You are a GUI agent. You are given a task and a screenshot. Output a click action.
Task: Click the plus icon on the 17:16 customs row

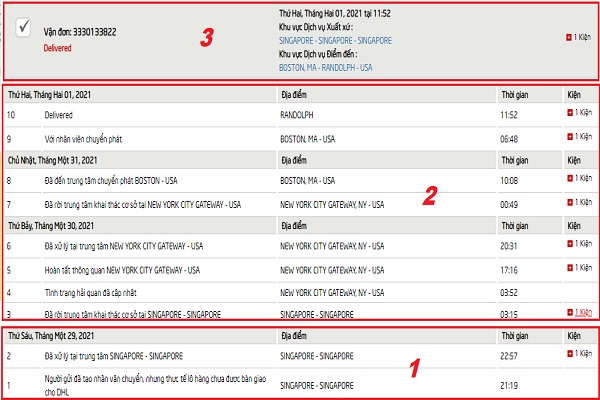coord(570,268)
